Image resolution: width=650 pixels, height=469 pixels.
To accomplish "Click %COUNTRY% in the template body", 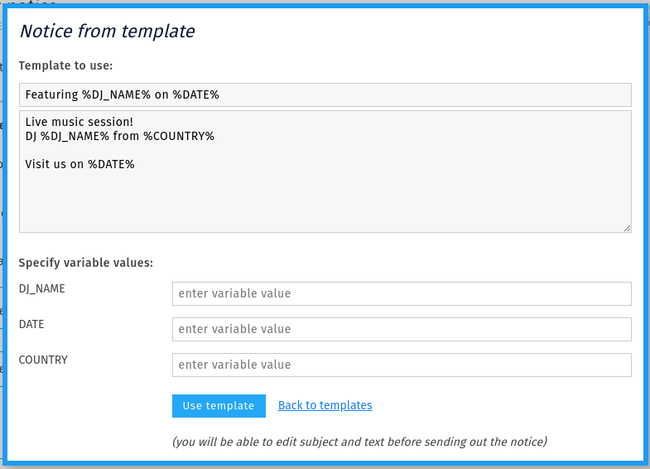I will tap(179, 136).
